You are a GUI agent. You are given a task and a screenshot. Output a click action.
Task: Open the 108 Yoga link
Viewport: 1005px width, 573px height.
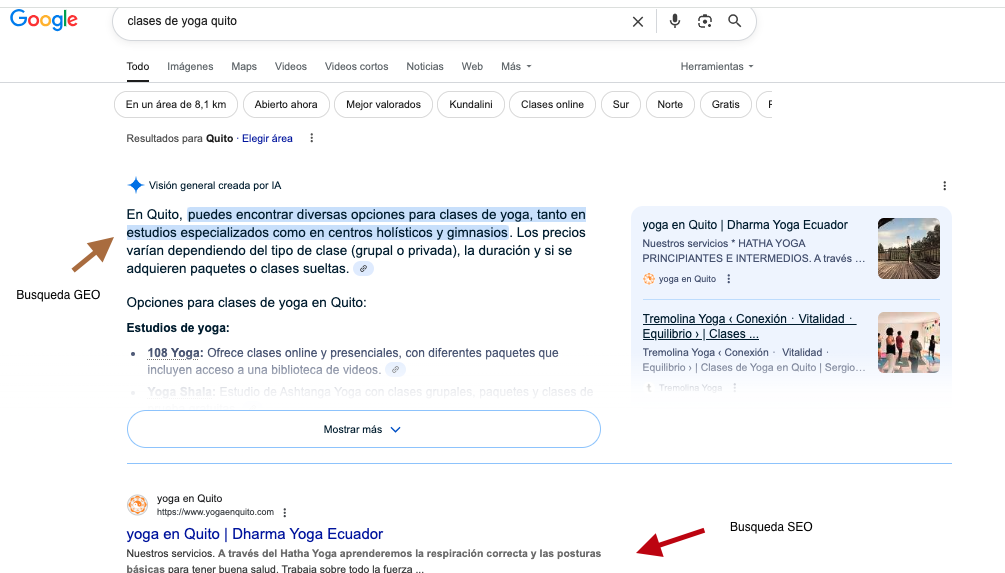coord(173,353)
